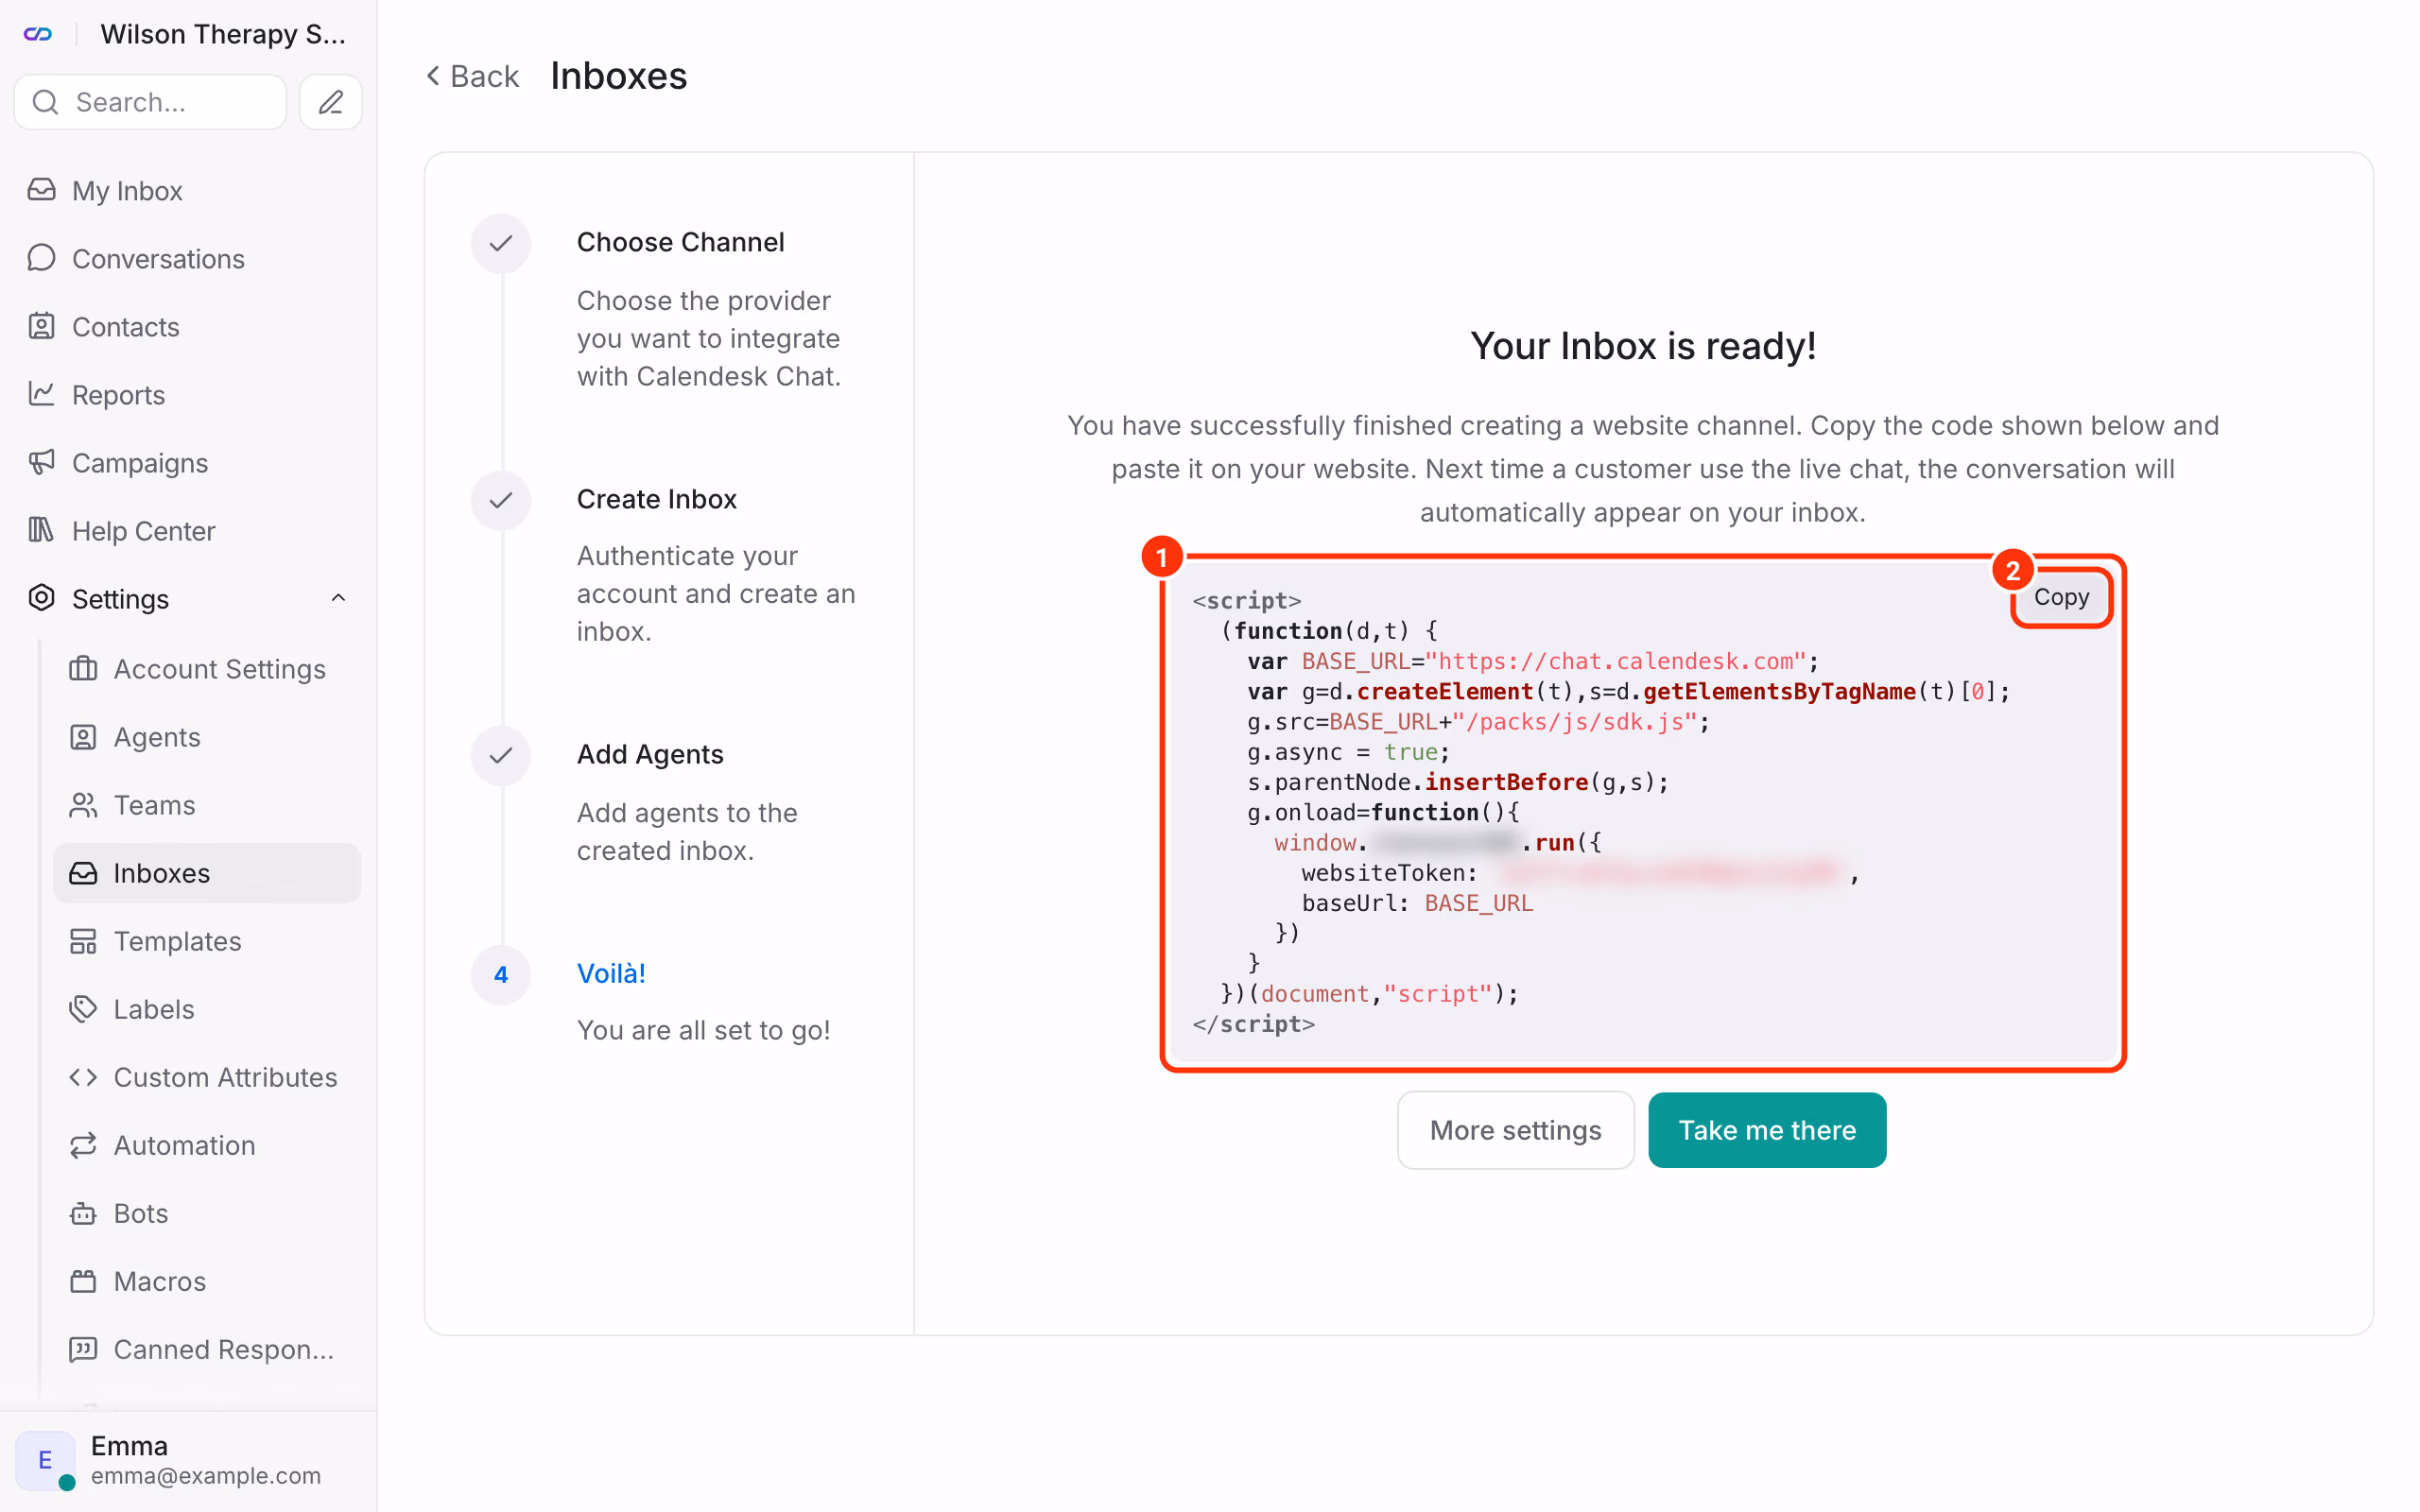The height and width of the screenshot is (1512, 2420).
Task: Click the Calendesk logo icon
Action: click(38, 34)
